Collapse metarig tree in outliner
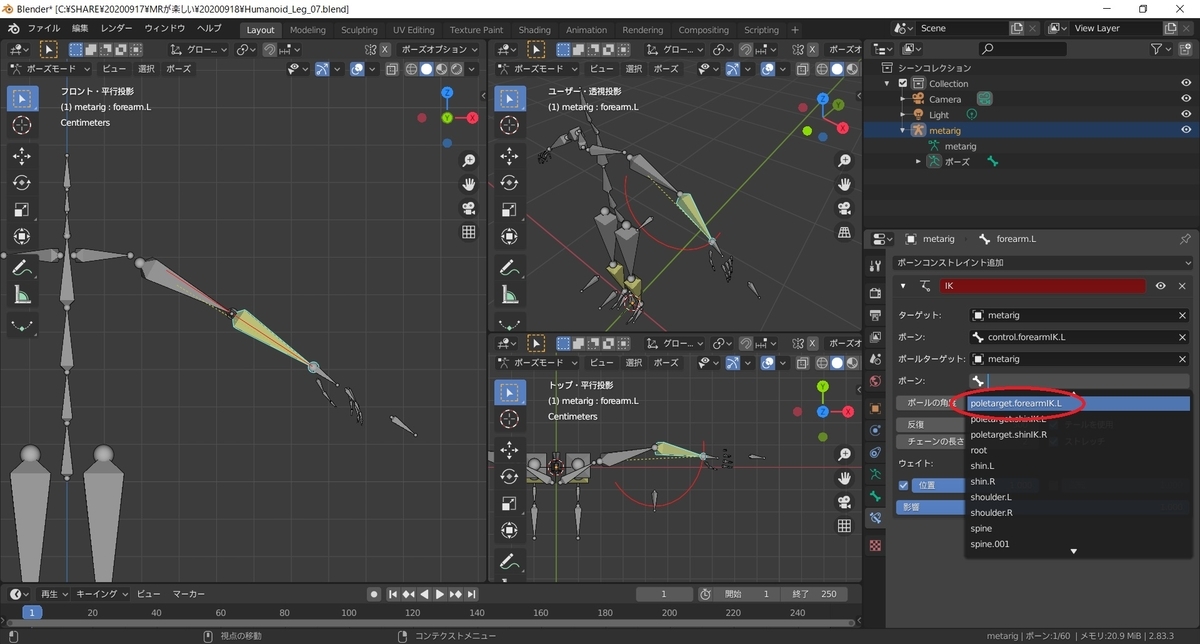Viewport: 1200px width, 644px height. pyautogui.click(x=903, y=130)
